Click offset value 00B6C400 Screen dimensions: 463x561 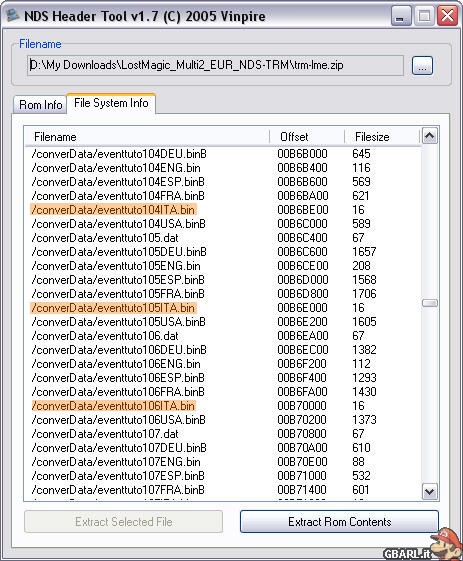click(x=302, y=238)
